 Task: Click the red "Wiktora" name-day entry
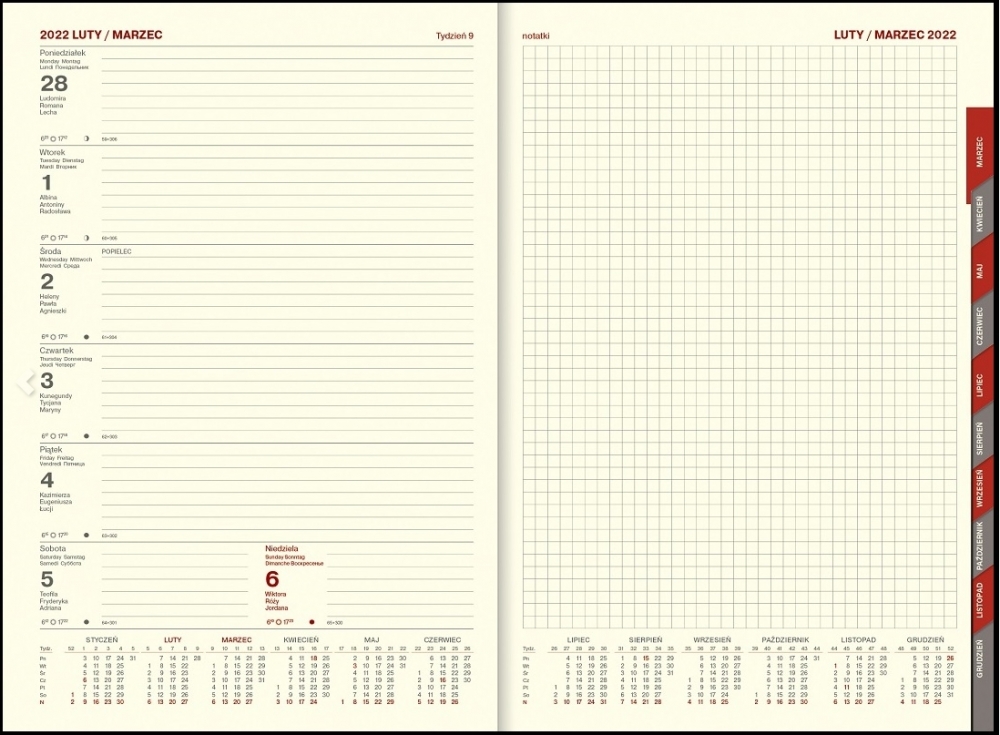point(276,595)
